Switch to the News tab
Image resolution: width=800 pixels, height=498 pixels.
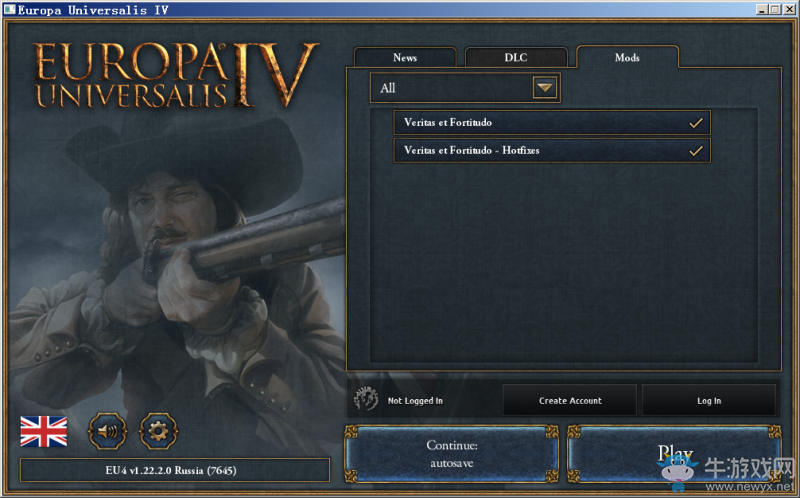tap(405, 57)
